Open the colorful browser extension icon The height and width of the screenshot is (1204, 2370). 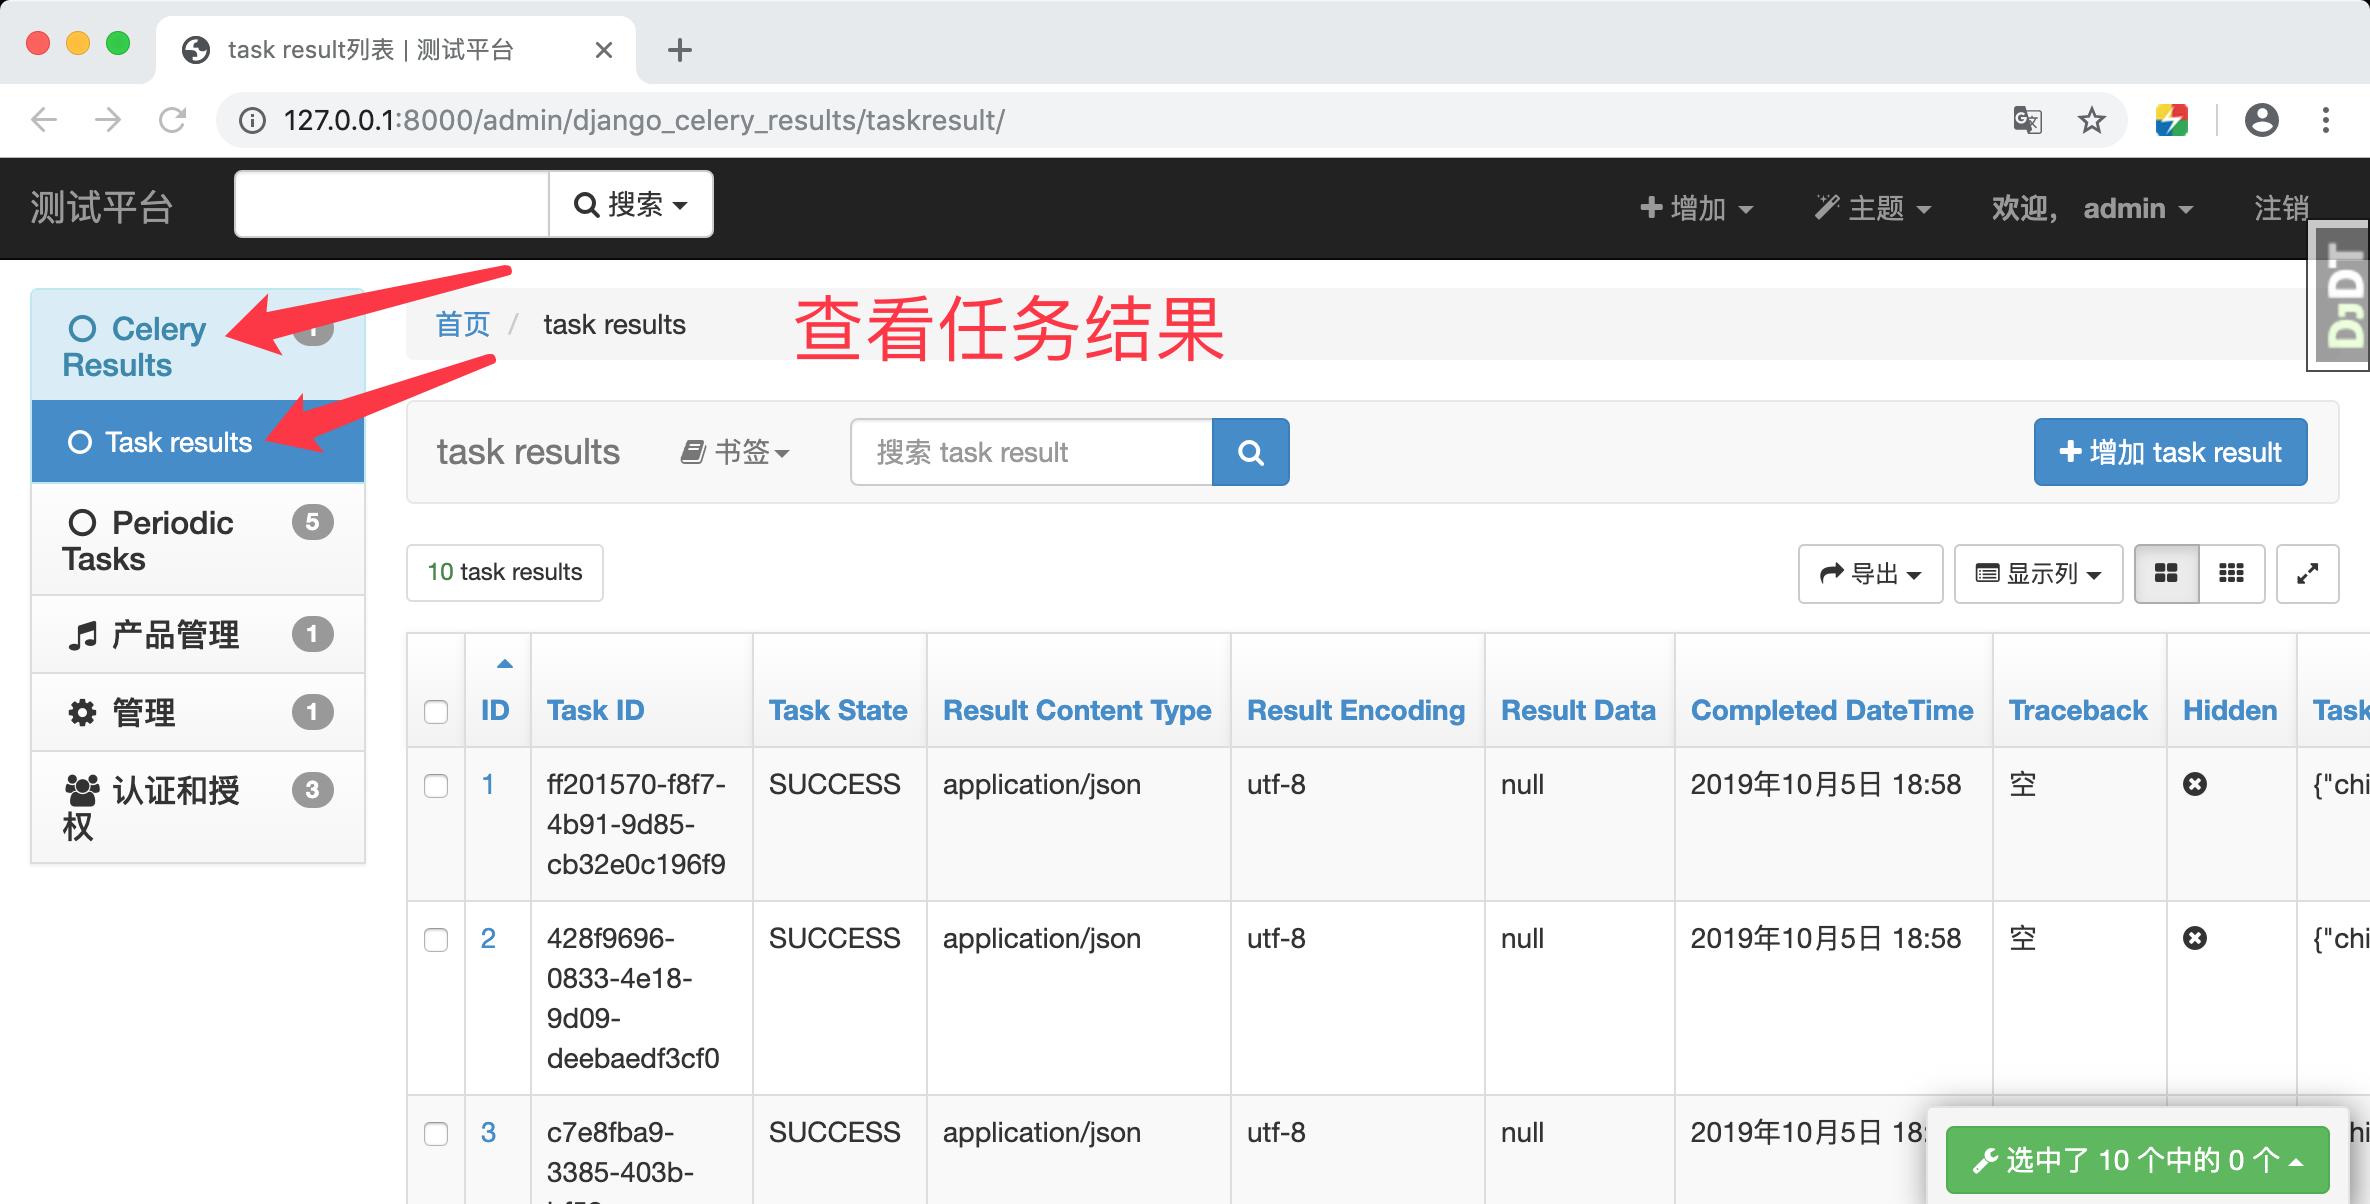click(x=2171, y=121)
